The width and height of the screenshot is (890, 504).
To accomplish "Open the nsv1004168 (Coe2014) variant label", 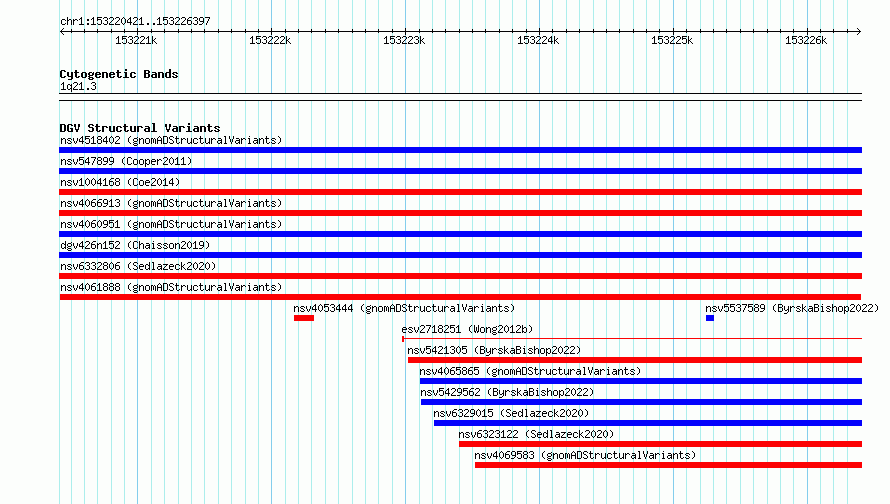I will click(x=120, y=182).
